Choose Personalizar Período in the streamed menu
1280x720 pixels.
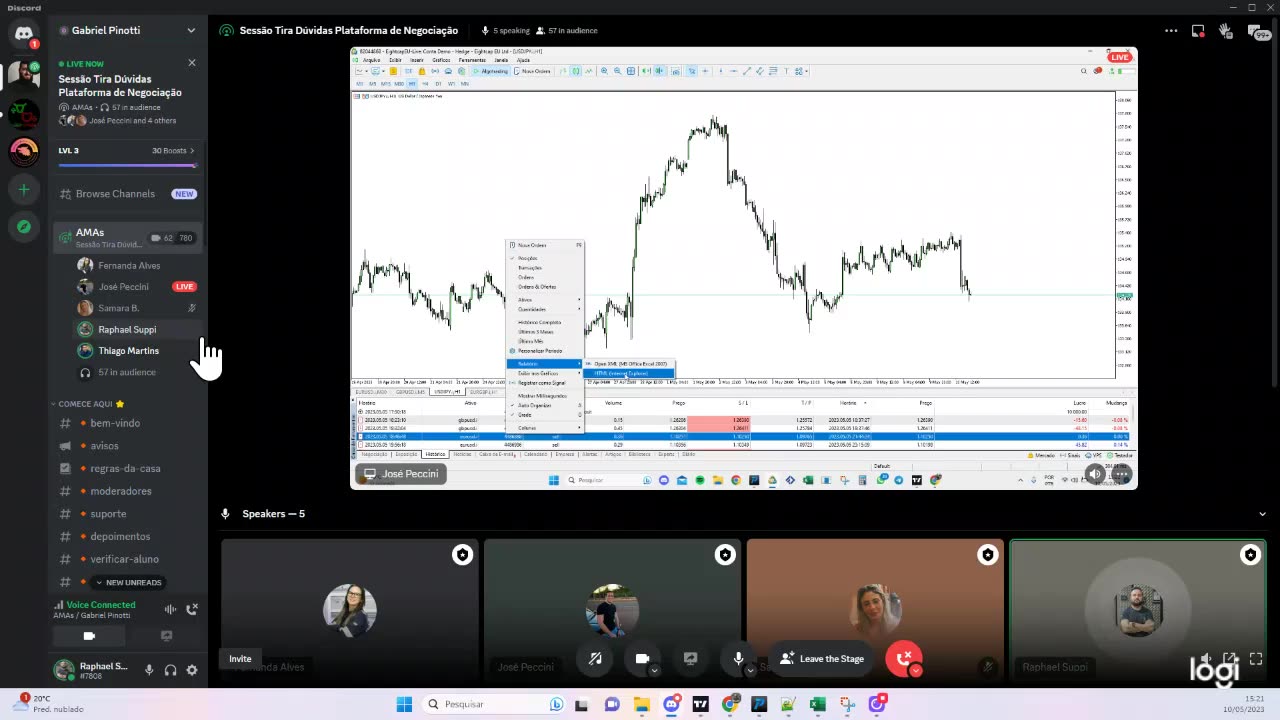click(540, 351)
